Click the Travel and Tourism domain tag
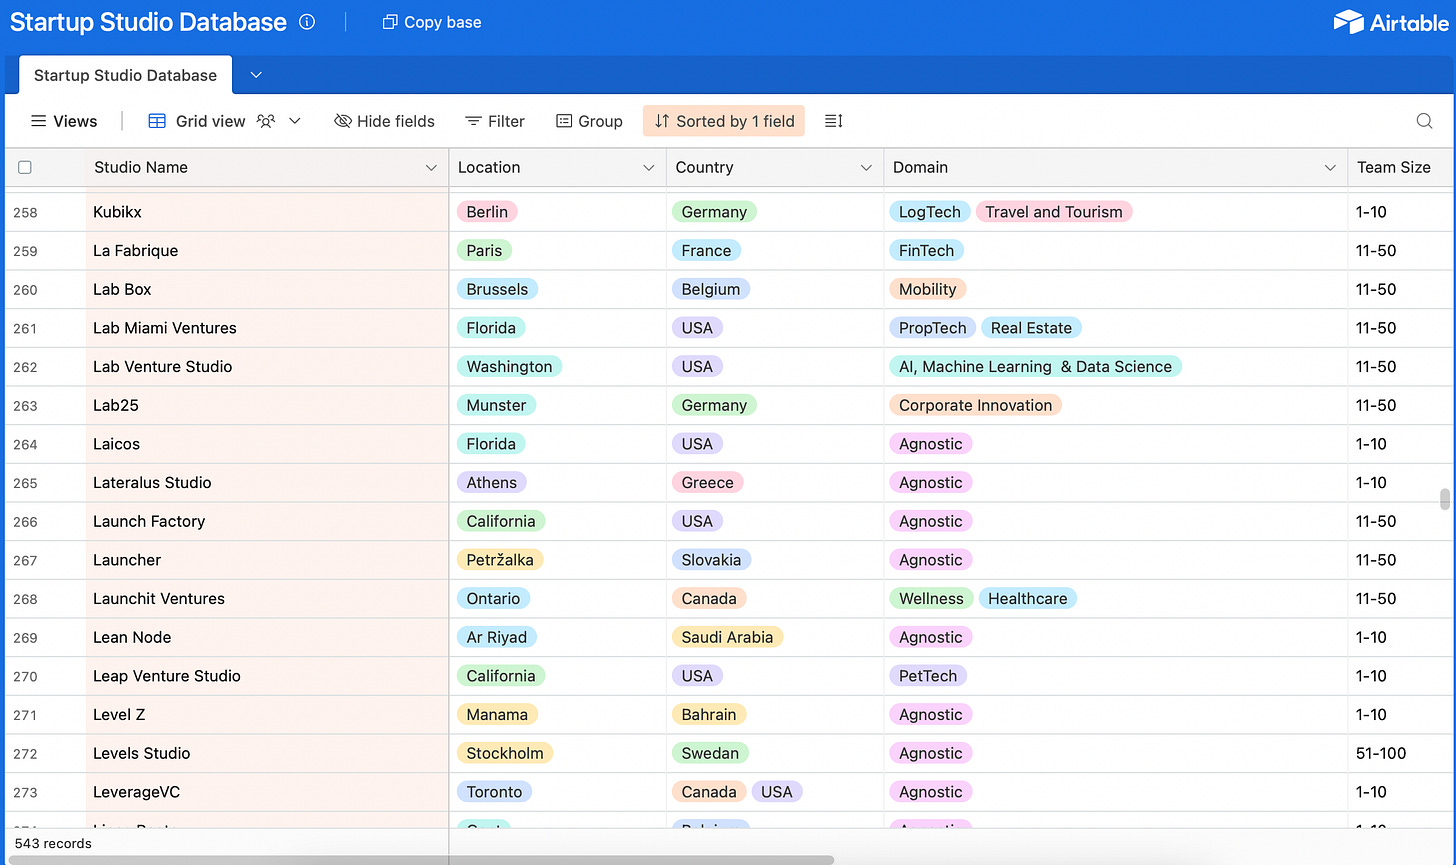Screen dimensions: 1456x865 coord(1054,212)
